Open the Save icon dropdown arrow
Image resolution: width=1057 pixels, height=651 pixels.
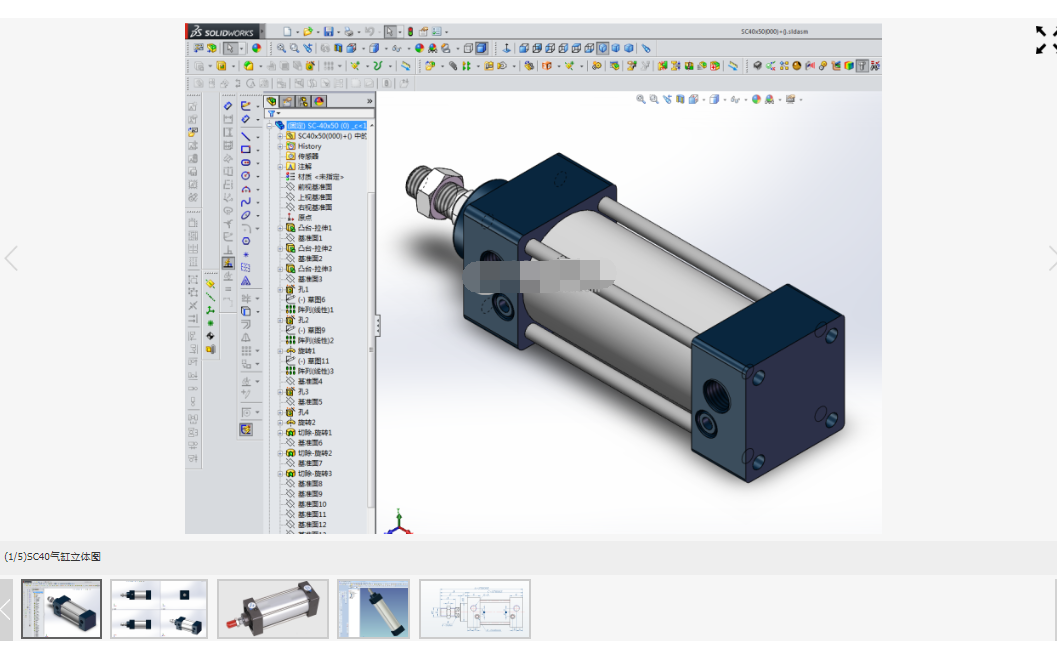[x=338, y=32]
